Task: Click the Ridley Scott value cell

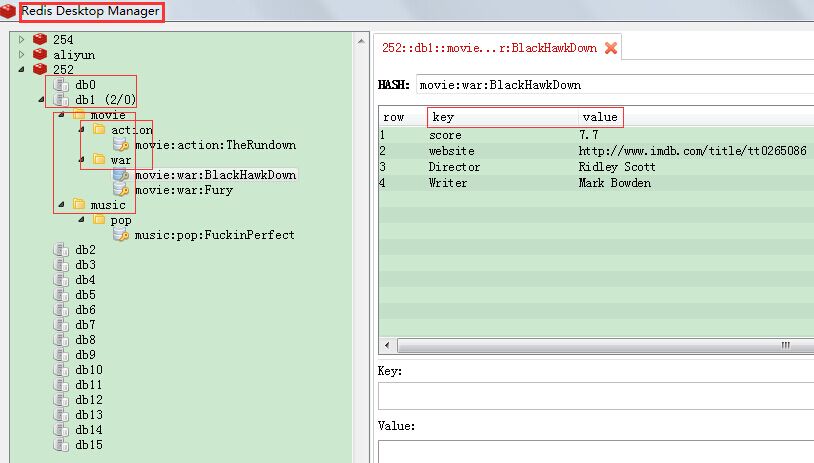Action: coord(617,167)
